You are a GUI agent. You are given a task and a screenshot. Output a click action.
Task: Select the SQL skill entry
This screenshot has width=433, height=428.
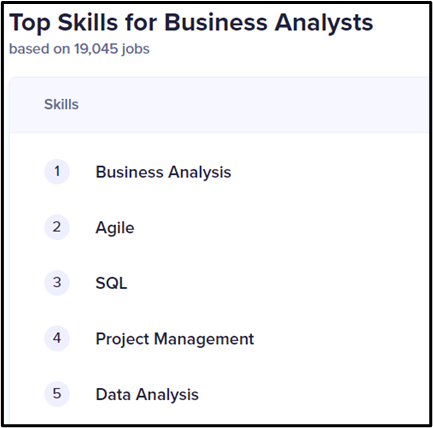(x=111, y=283)
